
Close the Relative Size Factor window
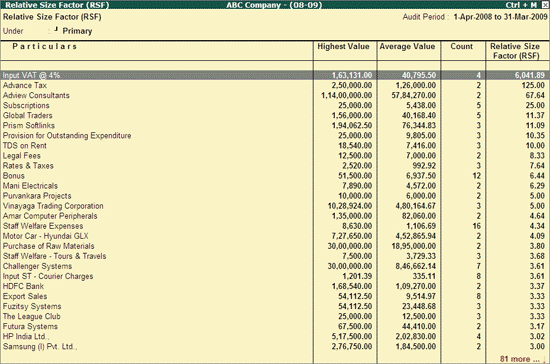[x=544, y=5]
